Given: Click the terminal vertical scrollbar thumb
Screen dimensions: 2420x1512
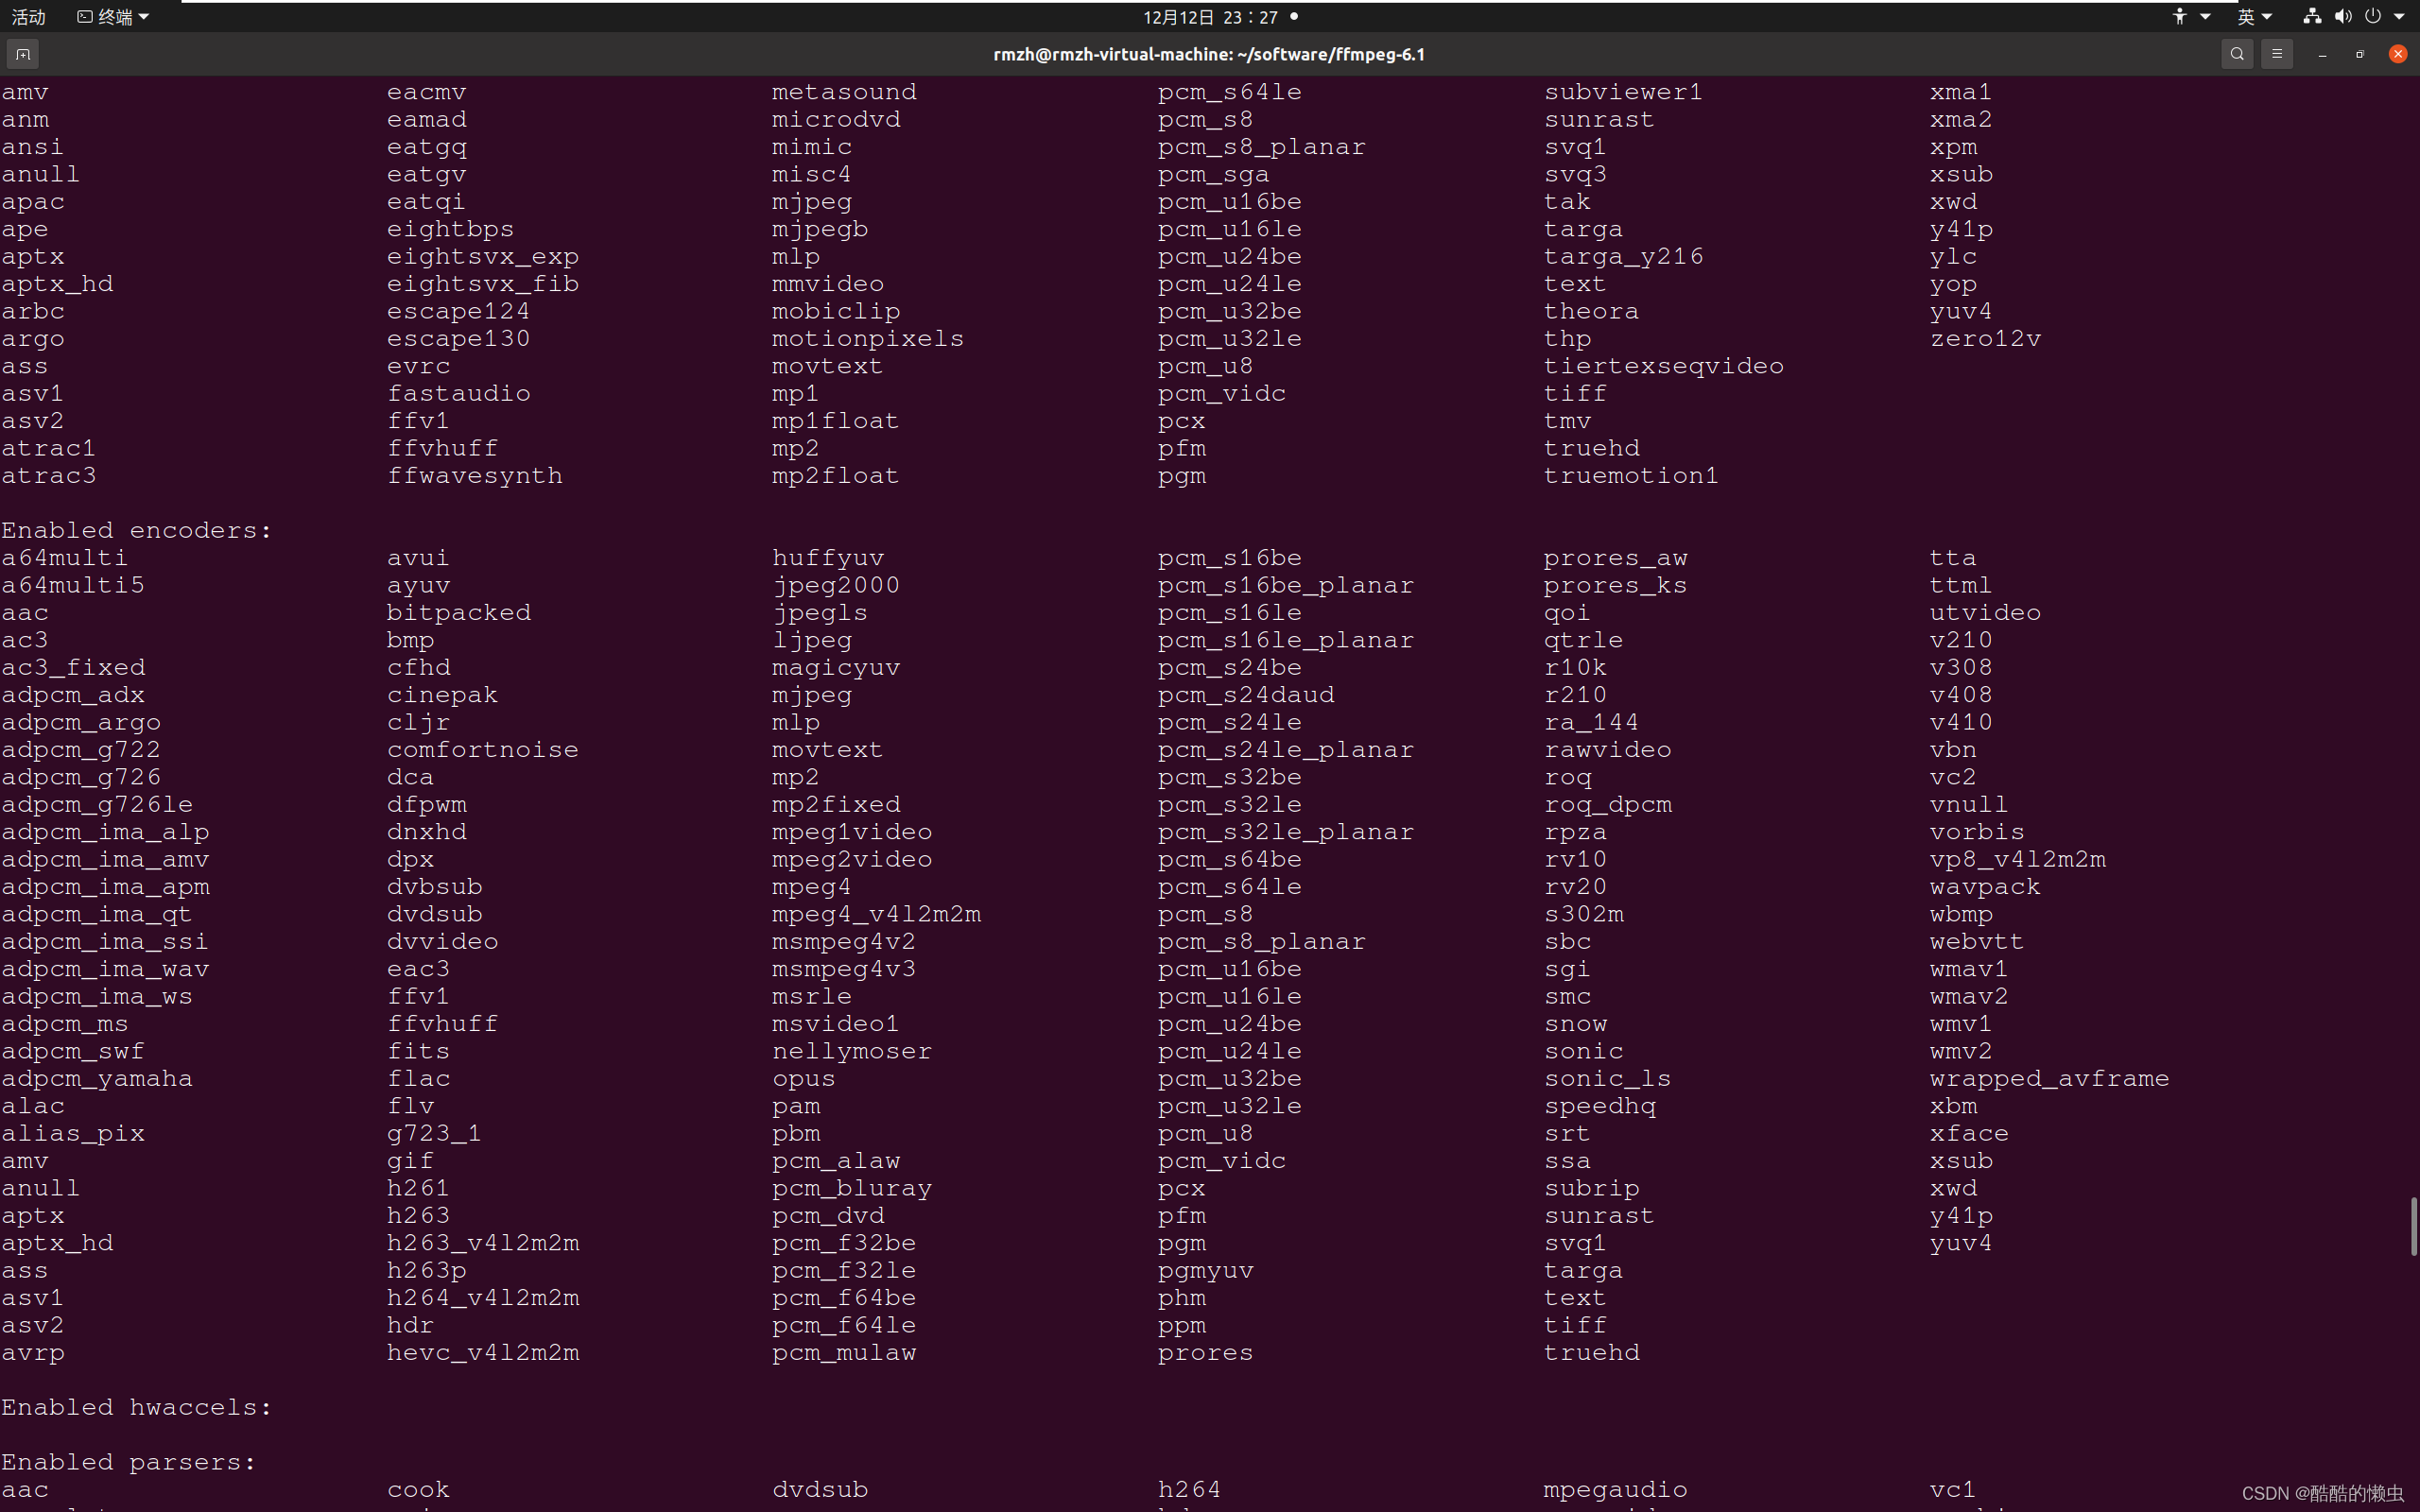Looking at the screenshot, I should (2413, 1226).
